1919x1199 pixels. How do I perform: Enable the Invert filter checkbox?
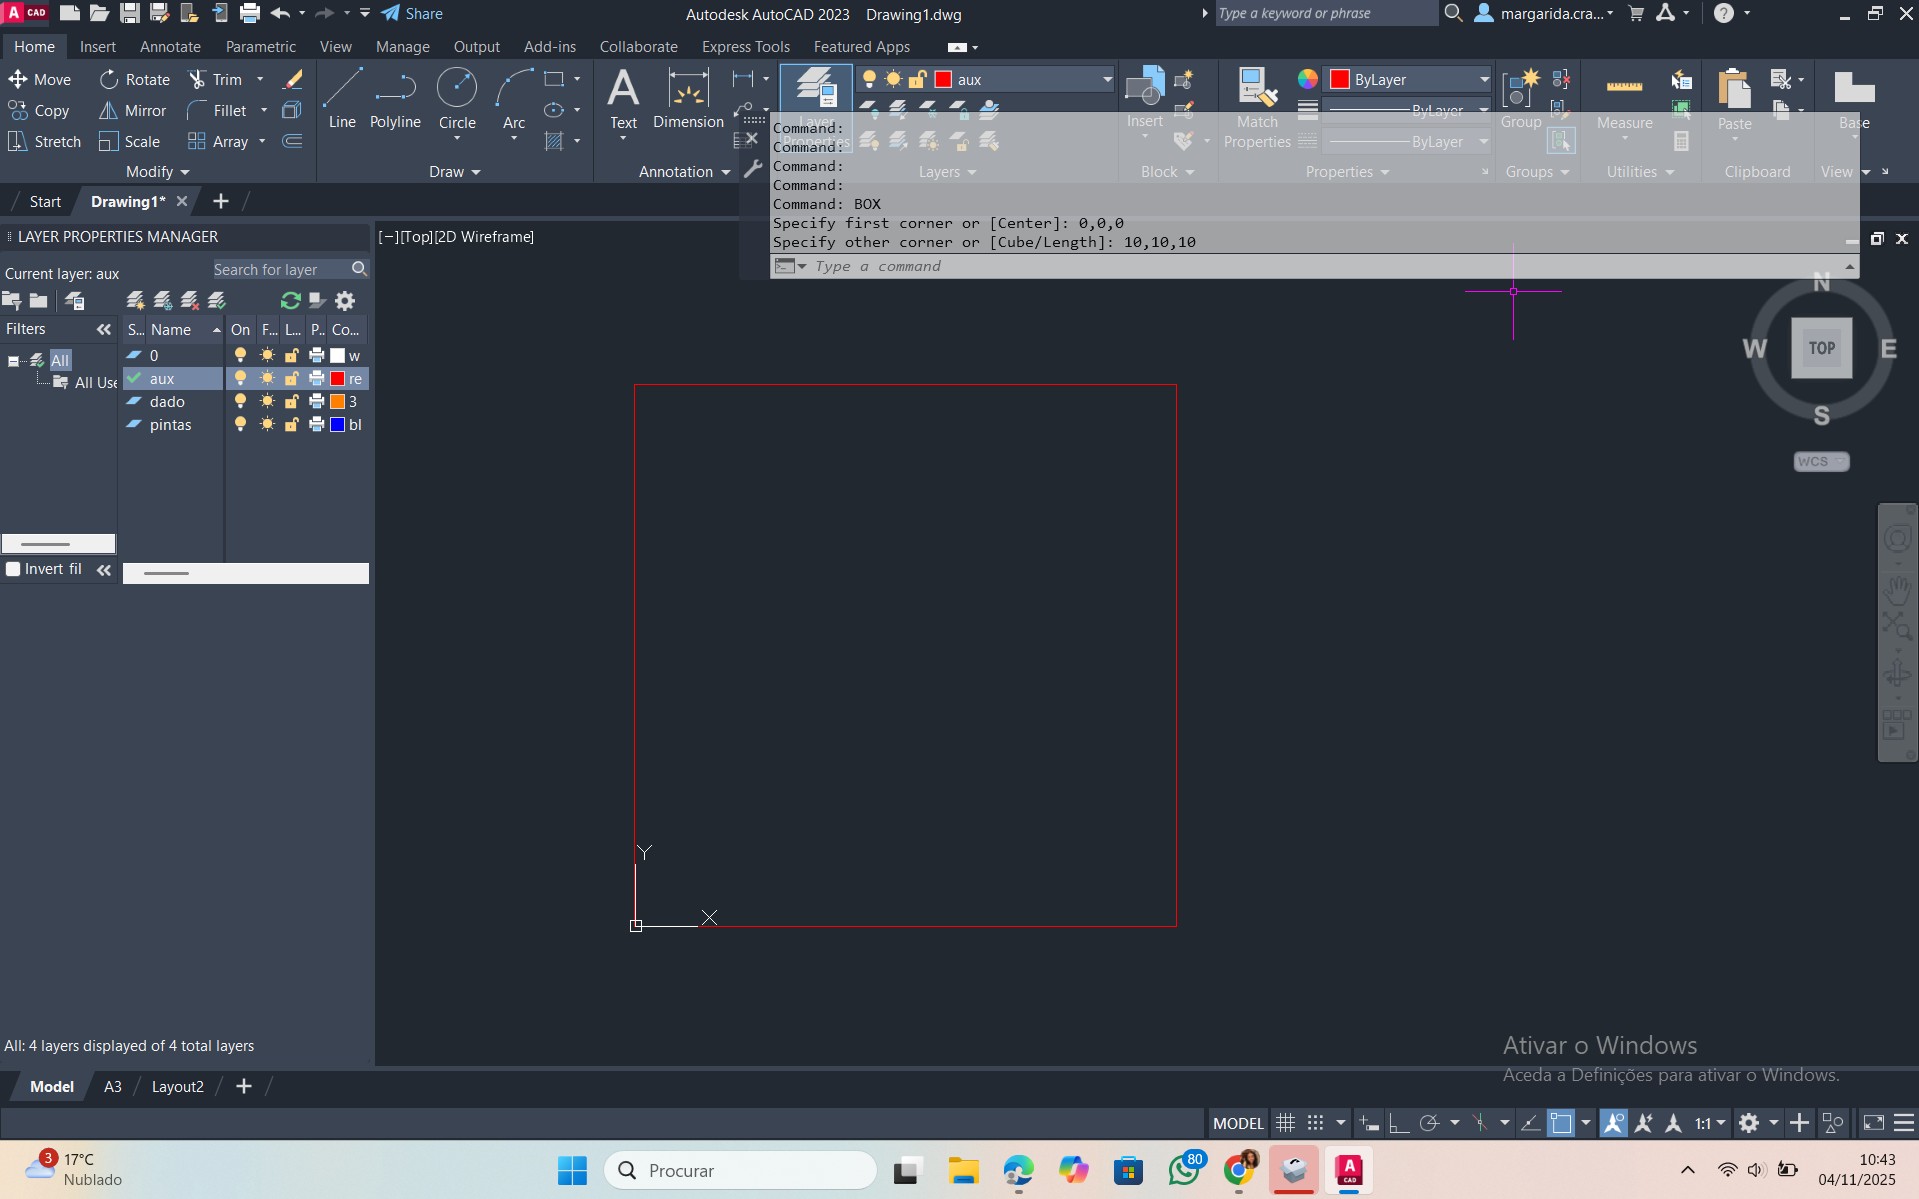(x=14, y=569)
